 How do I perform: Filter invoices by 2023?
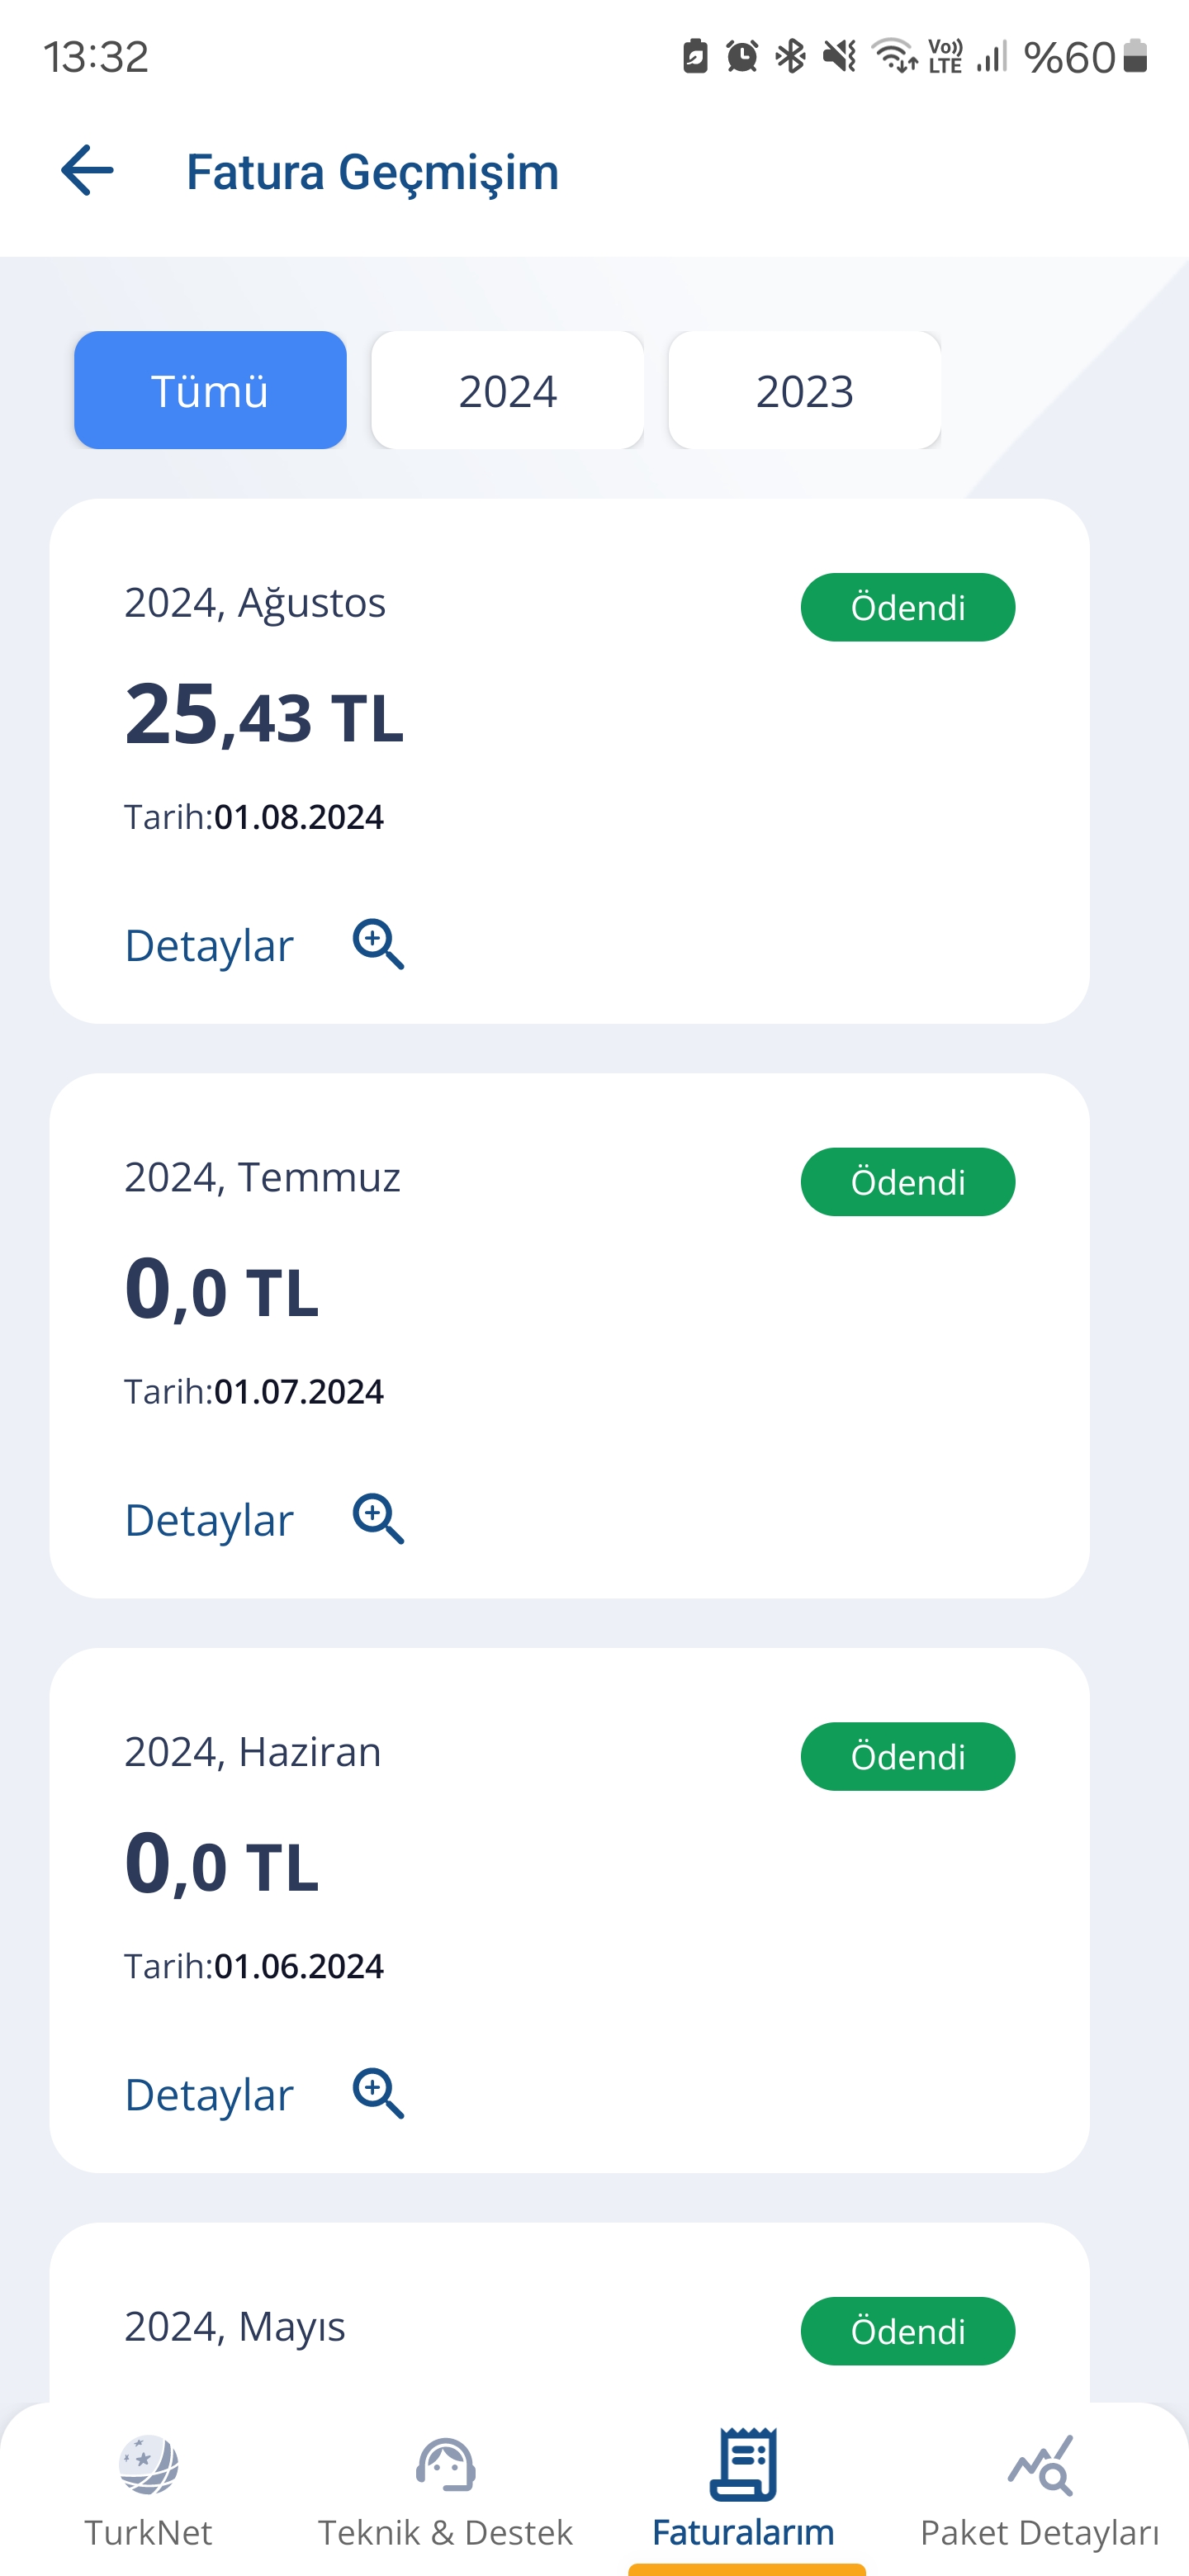click(x=804, y=390)
